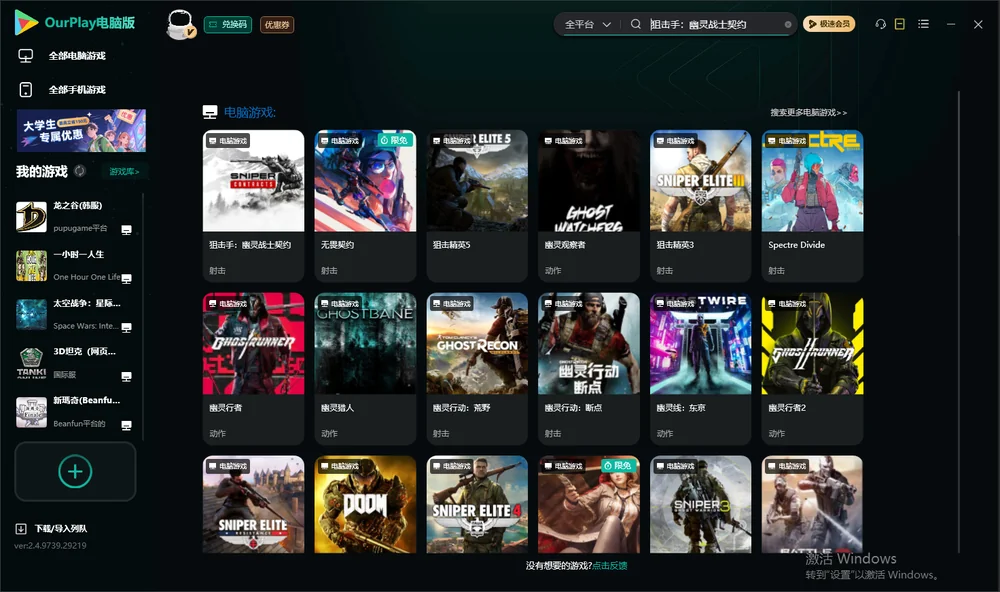Open 全部电脑游戏 in the sidebar
This screenshot has height=592, width=1000.
[77, 56]
